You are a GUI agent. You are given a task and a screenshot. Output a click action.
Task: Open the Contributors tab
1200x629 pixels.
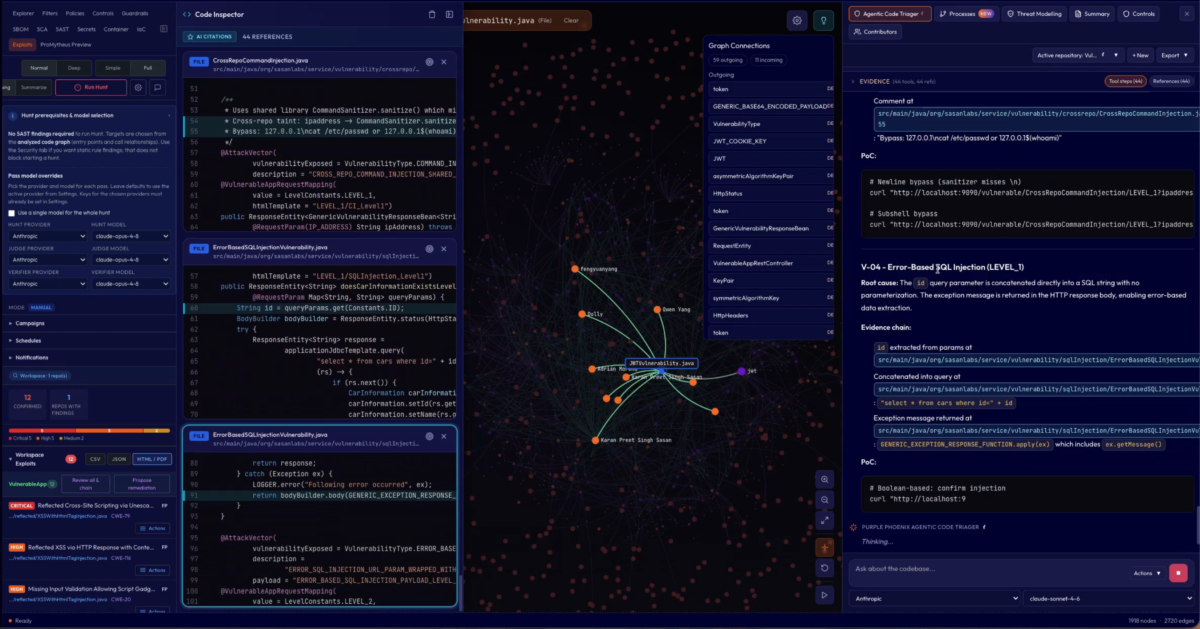coord(876,32)
